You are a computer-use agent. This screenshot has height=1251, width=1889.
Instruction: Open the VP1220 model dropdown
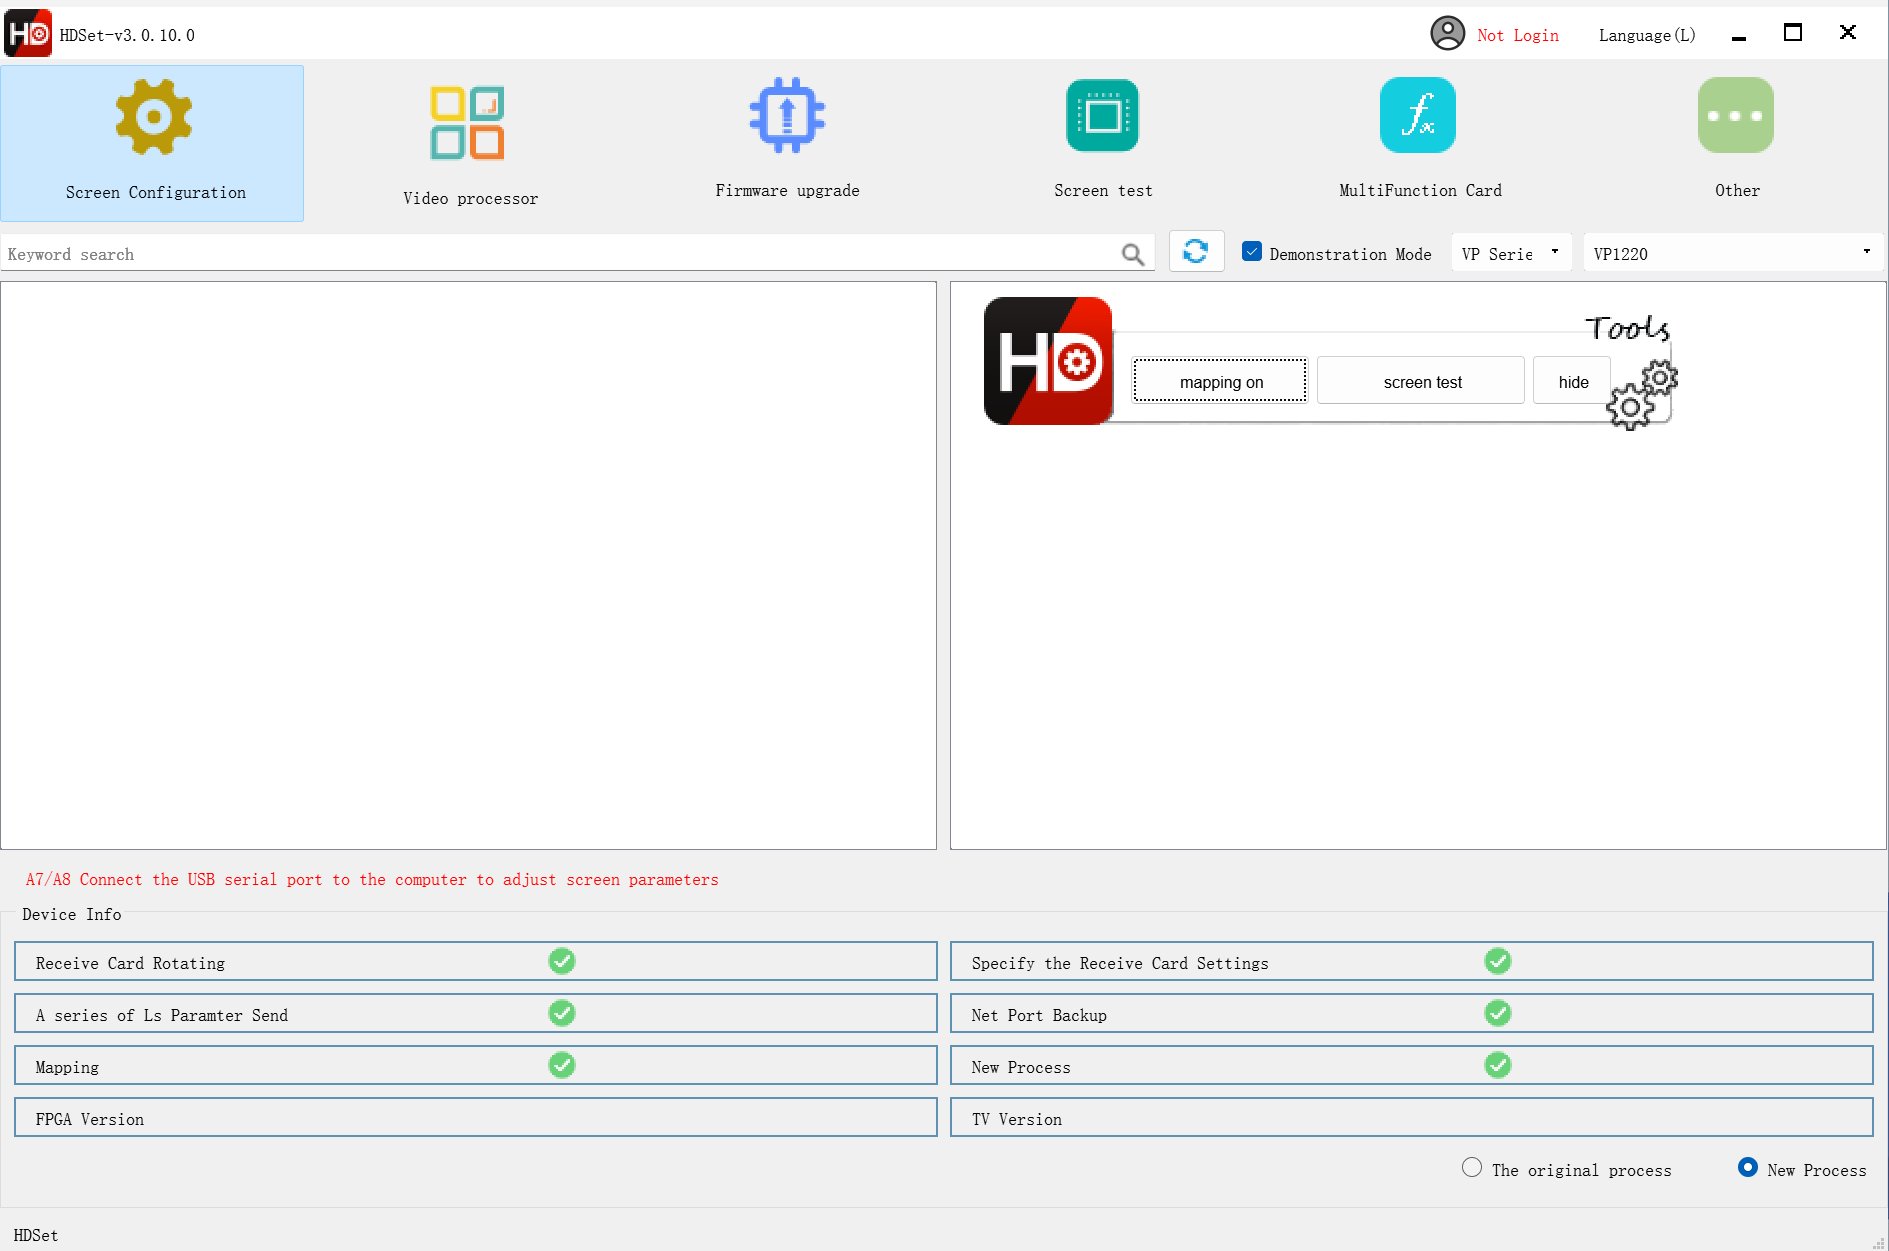pos(1733,253)
